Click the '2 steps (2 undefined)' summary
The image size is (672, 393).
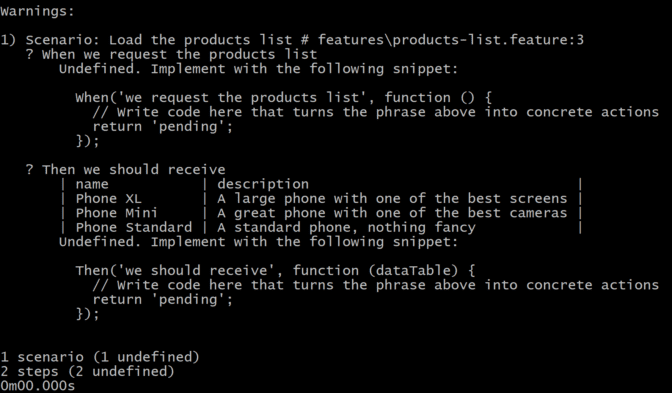(x=87, y=371)
